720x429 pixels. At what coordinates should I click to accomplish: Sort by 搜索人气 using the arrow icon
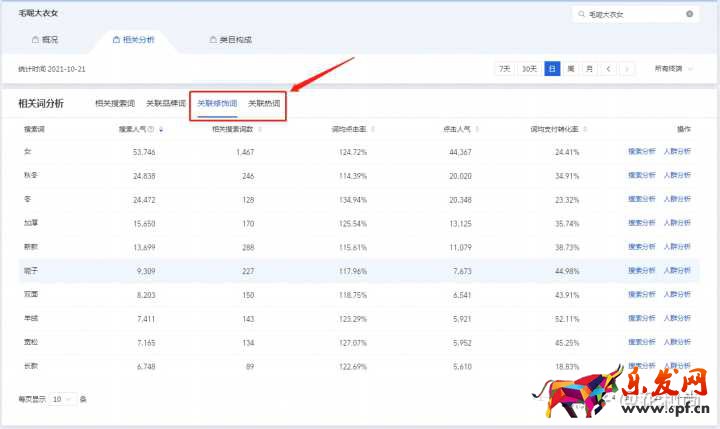pyautogui.click(x=161, y=129)
